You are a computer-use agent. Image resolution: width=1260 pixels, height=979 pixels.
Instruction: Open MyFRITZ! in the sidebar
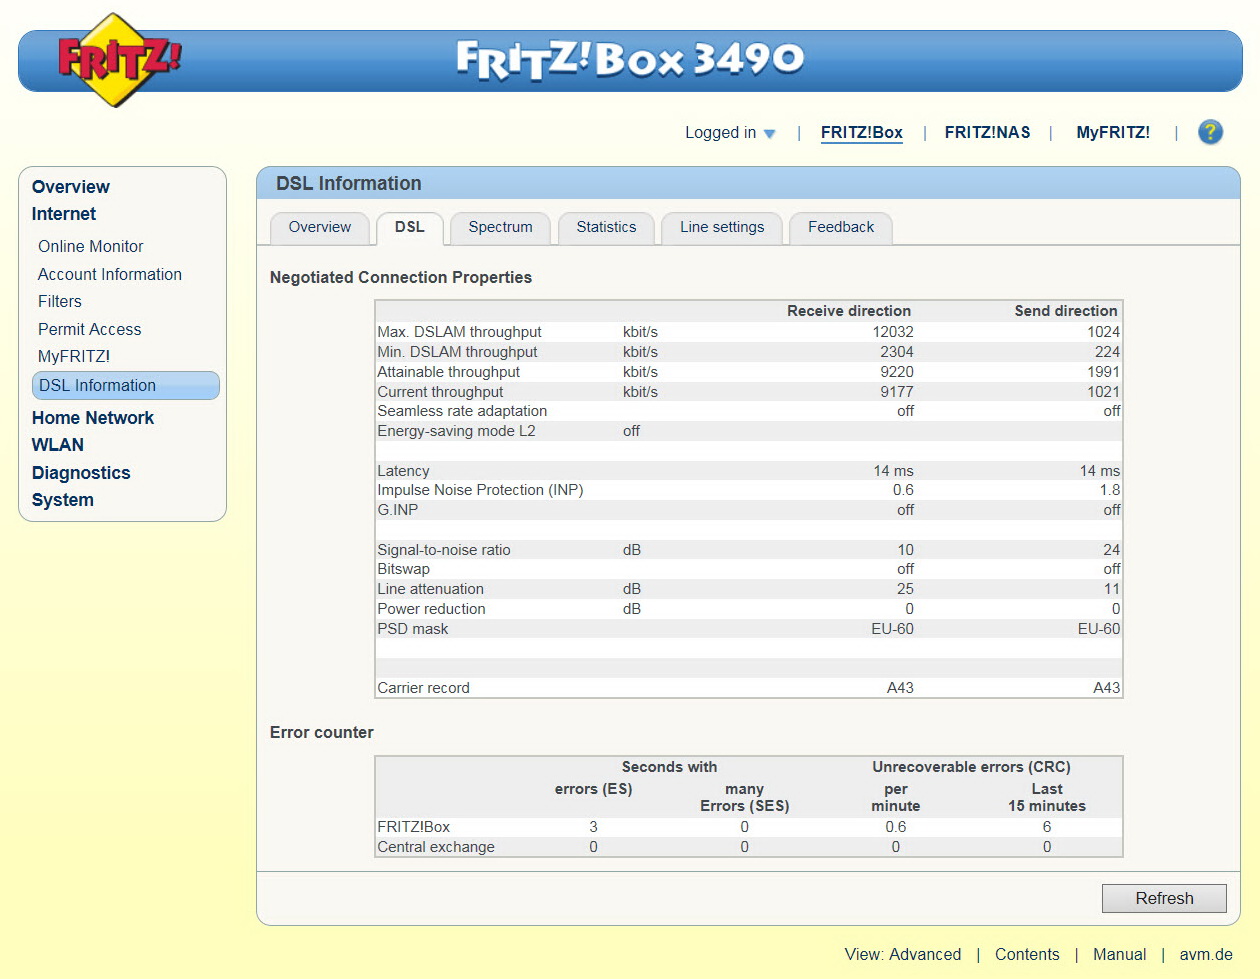point(74,356)
